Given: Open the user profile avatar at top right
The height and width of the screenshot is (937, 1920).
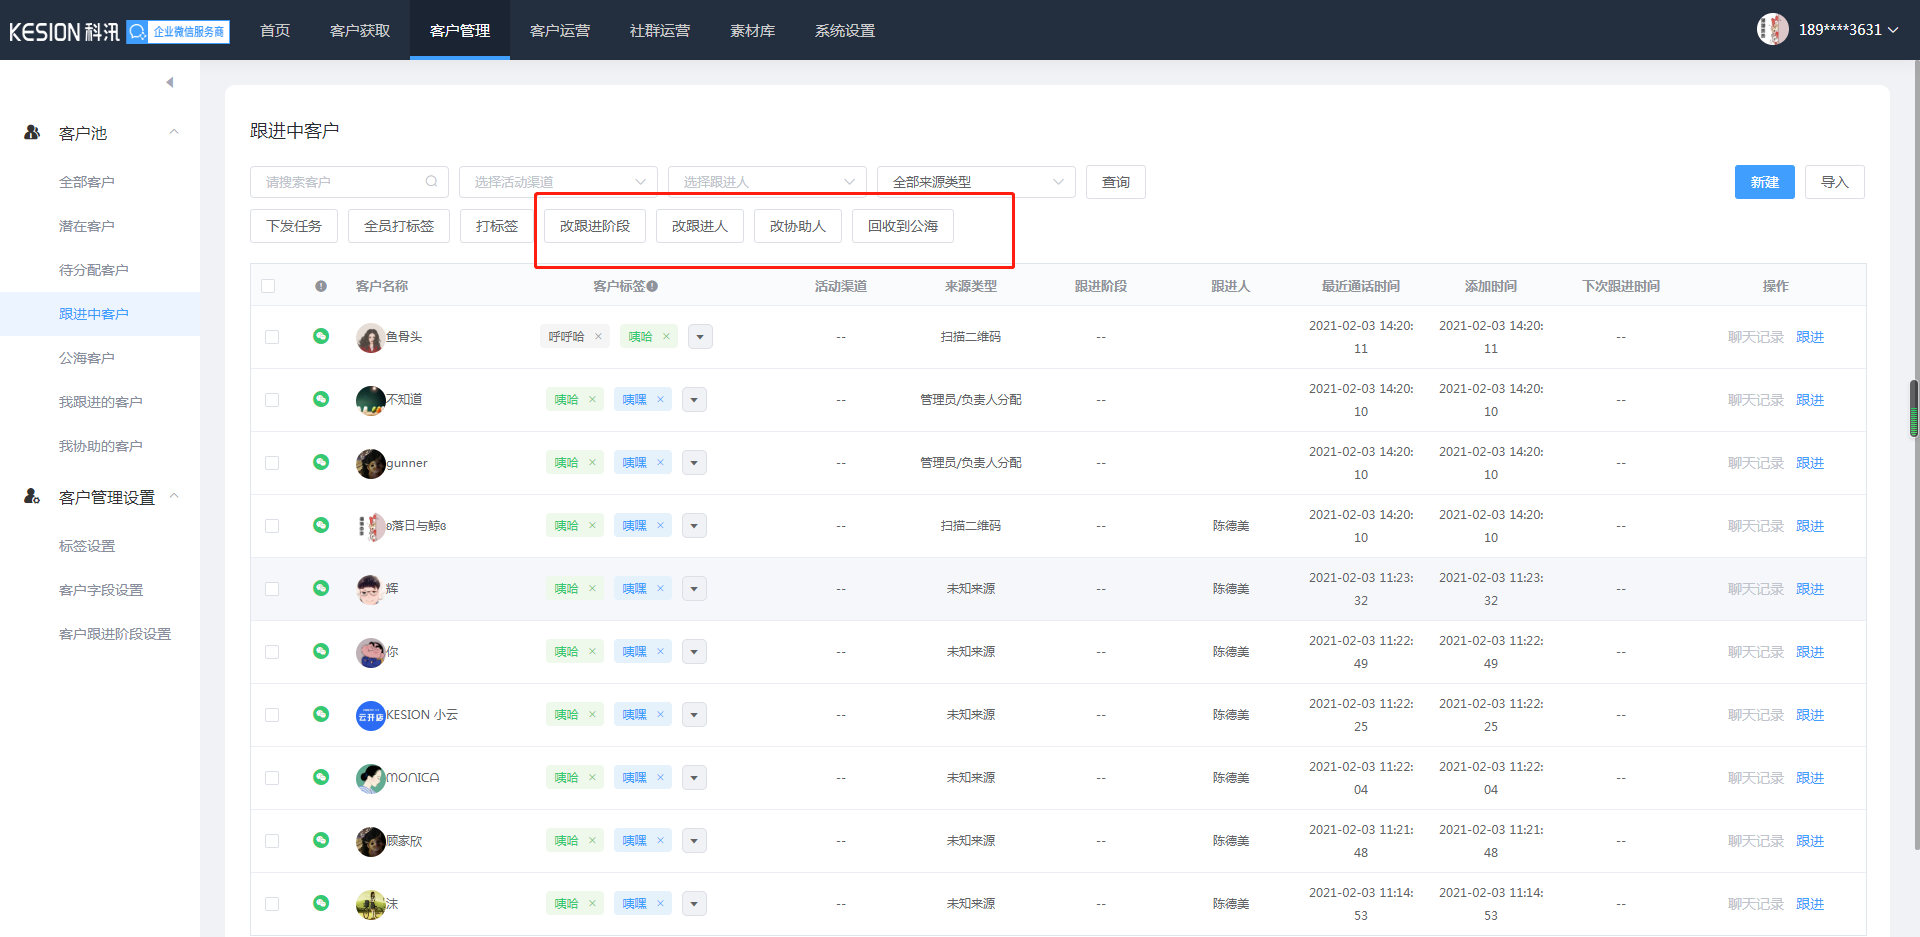Looking at the screenshot, I should pyautogui.click(x=1772, y=29).
